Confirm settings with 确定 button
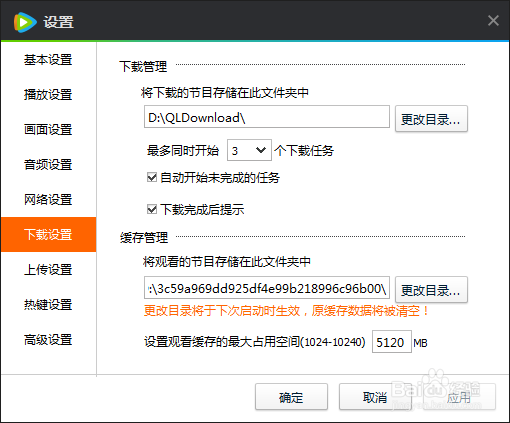510x423 pixels. (291, 397)
